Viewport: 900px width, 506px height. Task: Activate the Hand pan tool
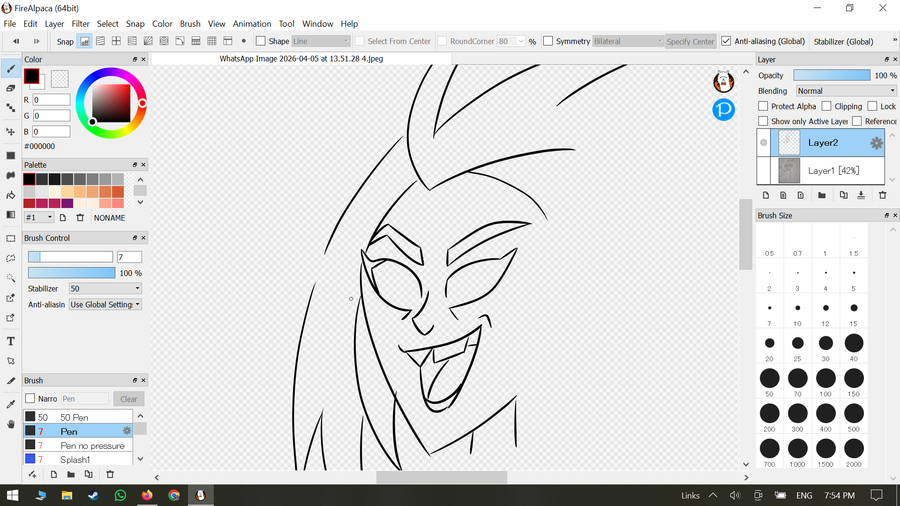[x=11, y=424]
